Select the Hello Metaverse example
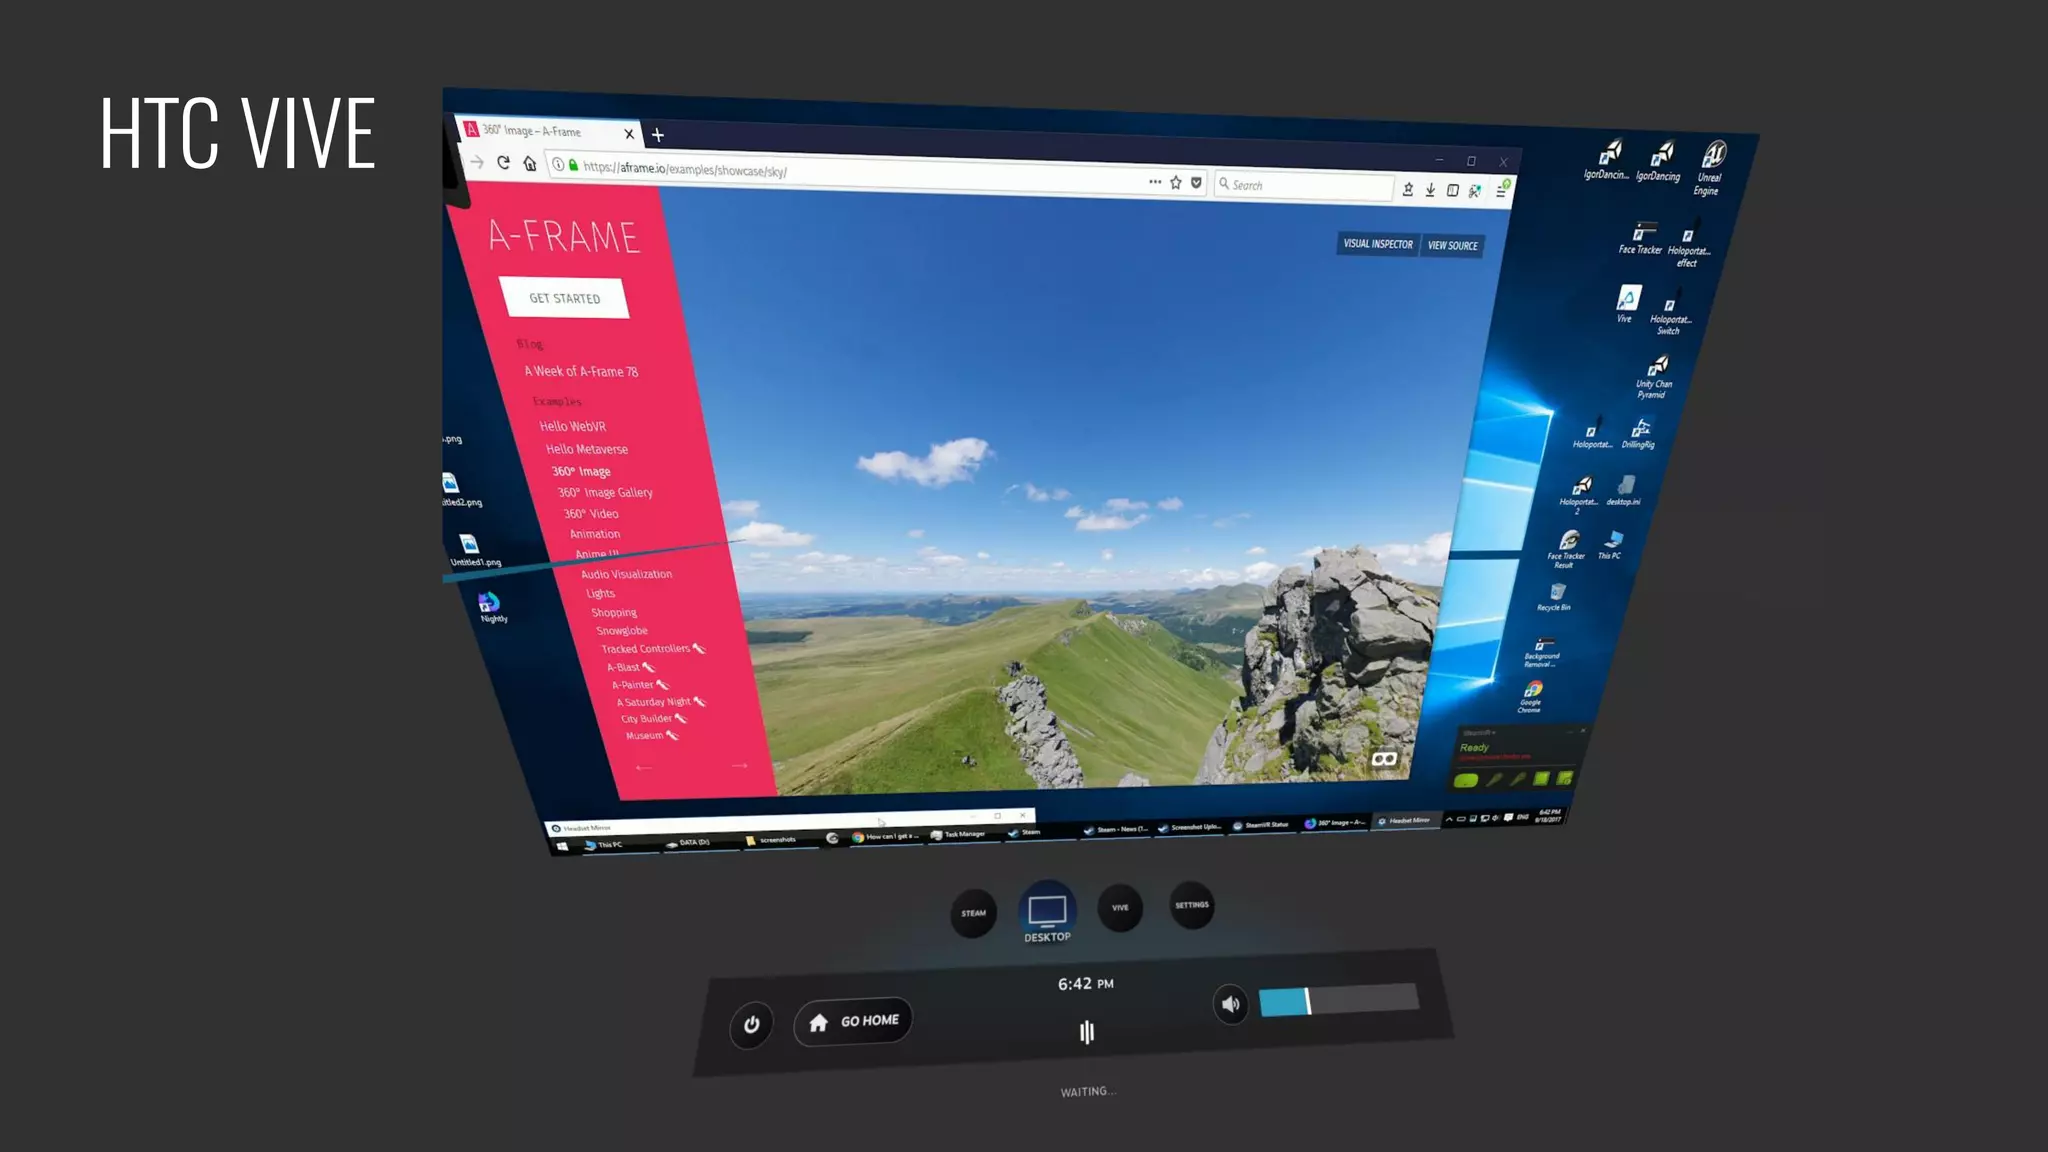This screenshot has height=1152, width=2048. (x=587, y=449)
